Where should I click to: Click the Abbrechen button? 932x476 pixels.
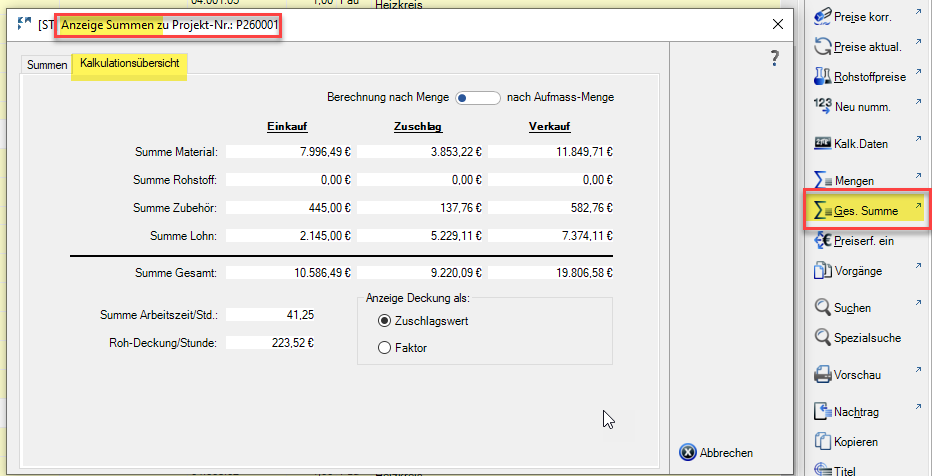pos(716,453)
